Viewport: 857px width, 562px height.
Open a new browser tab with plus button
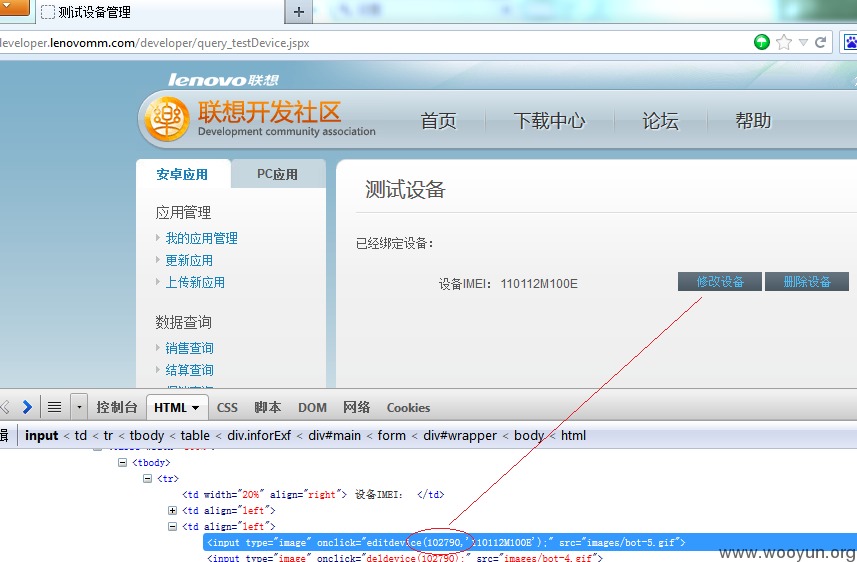click(298, 12)
